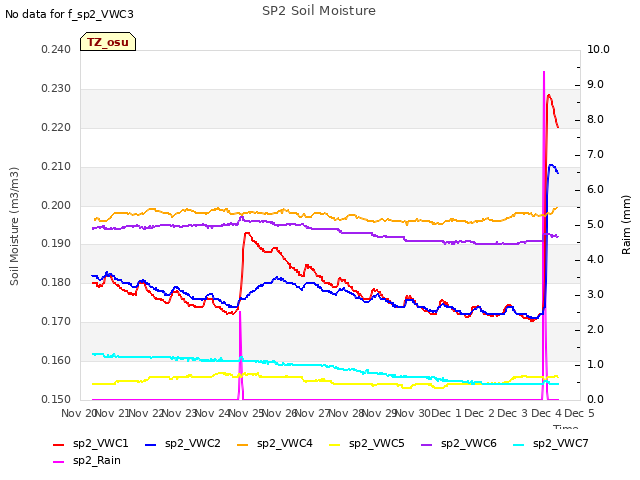
Task: Click the Dec 1 date label
Action: coord(446,413)
